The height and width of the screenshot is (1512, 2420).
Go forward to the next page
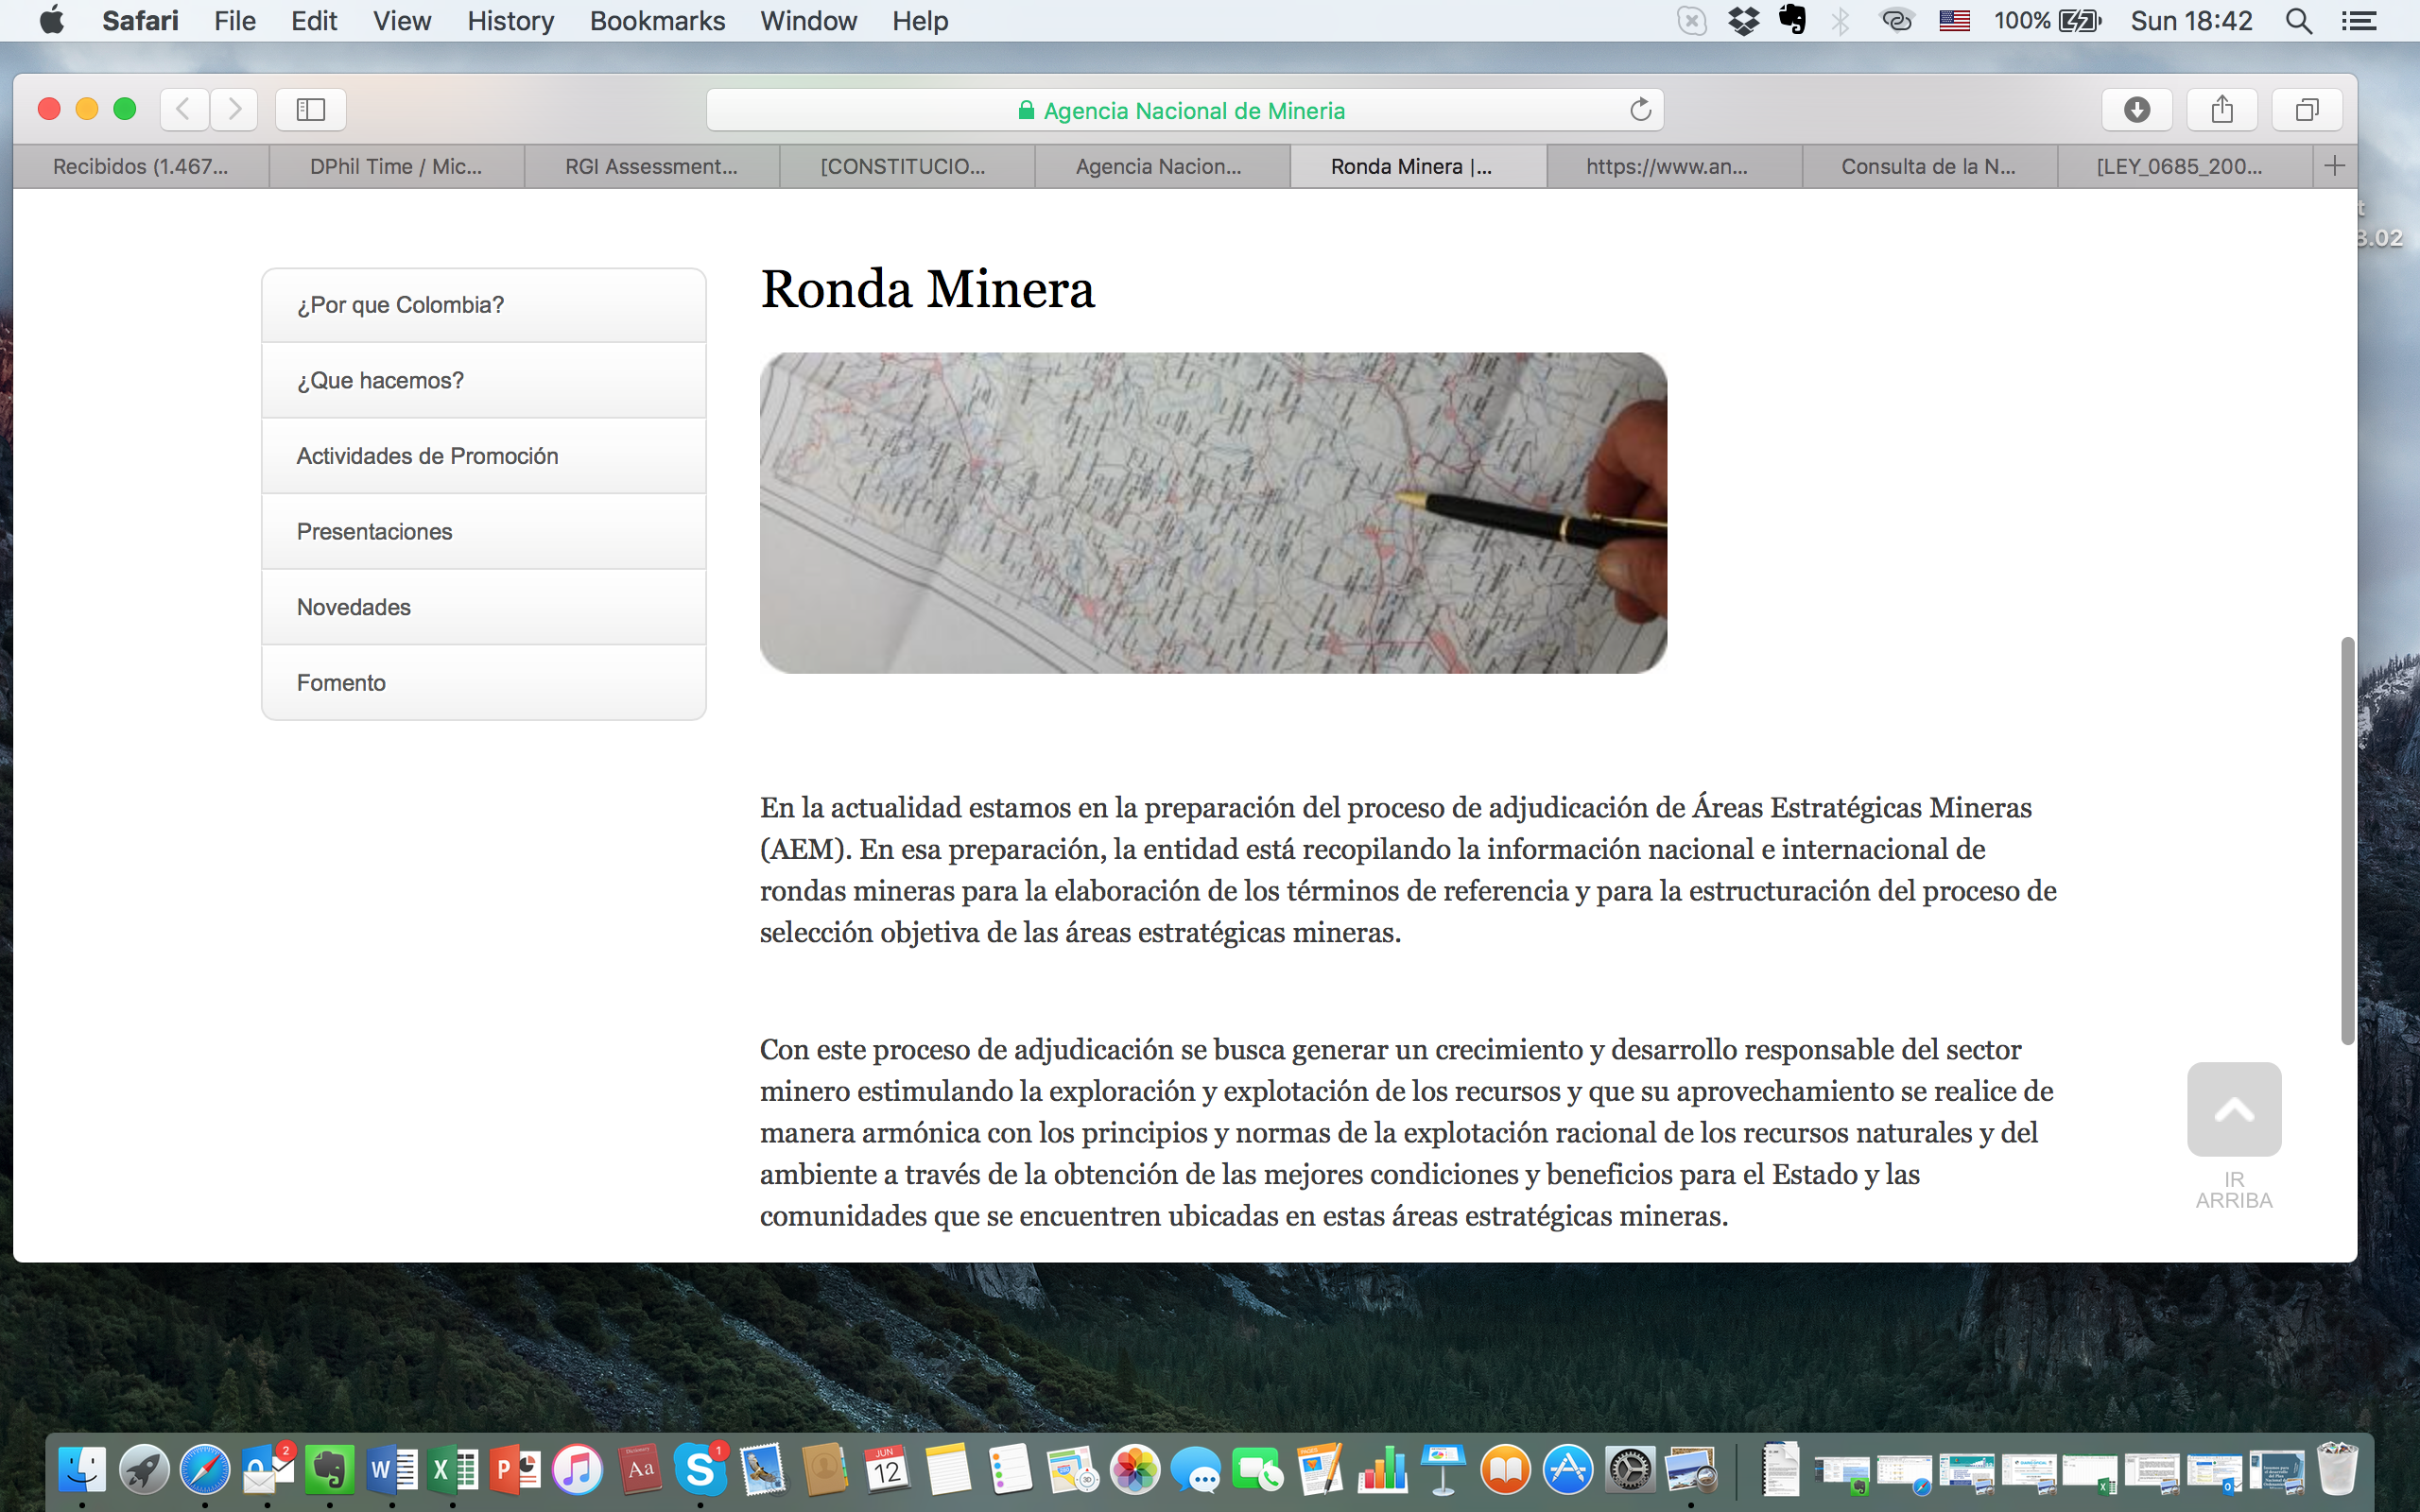point(234,109)
